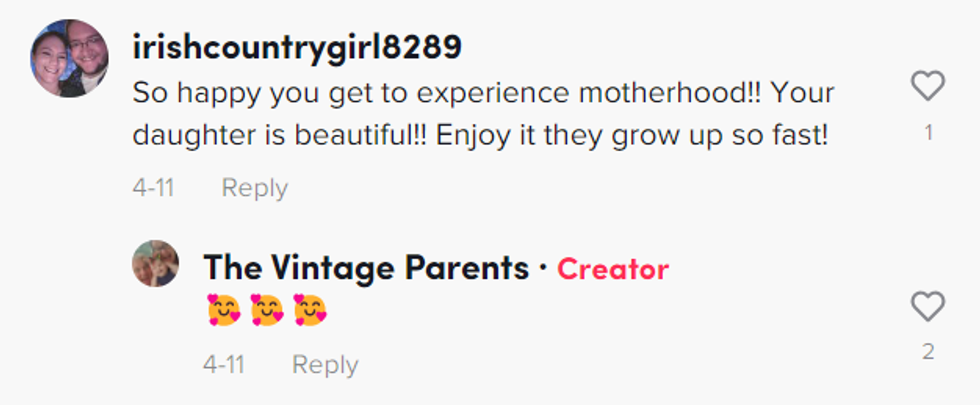Click the last smiling hearts emoji
This screenshot has height=405, width=980.
[x=311, y=311]
